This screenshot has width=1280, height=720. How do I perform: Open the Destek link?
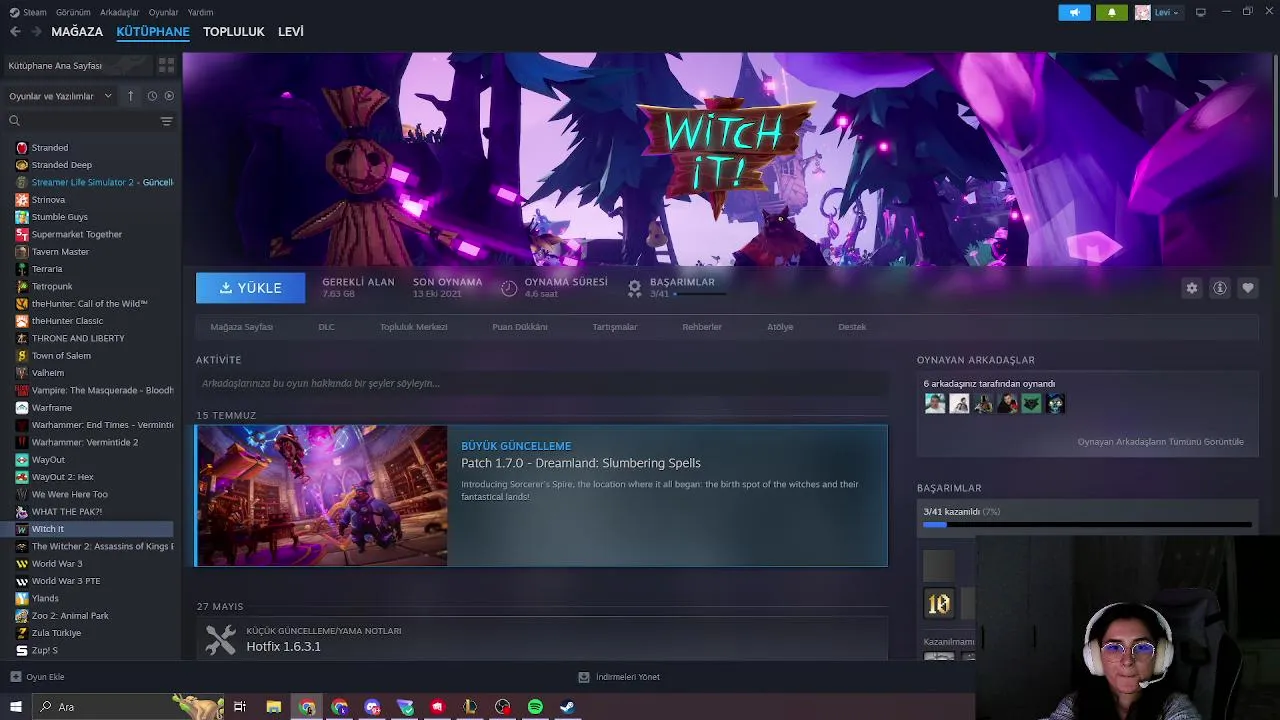point(852,327)
